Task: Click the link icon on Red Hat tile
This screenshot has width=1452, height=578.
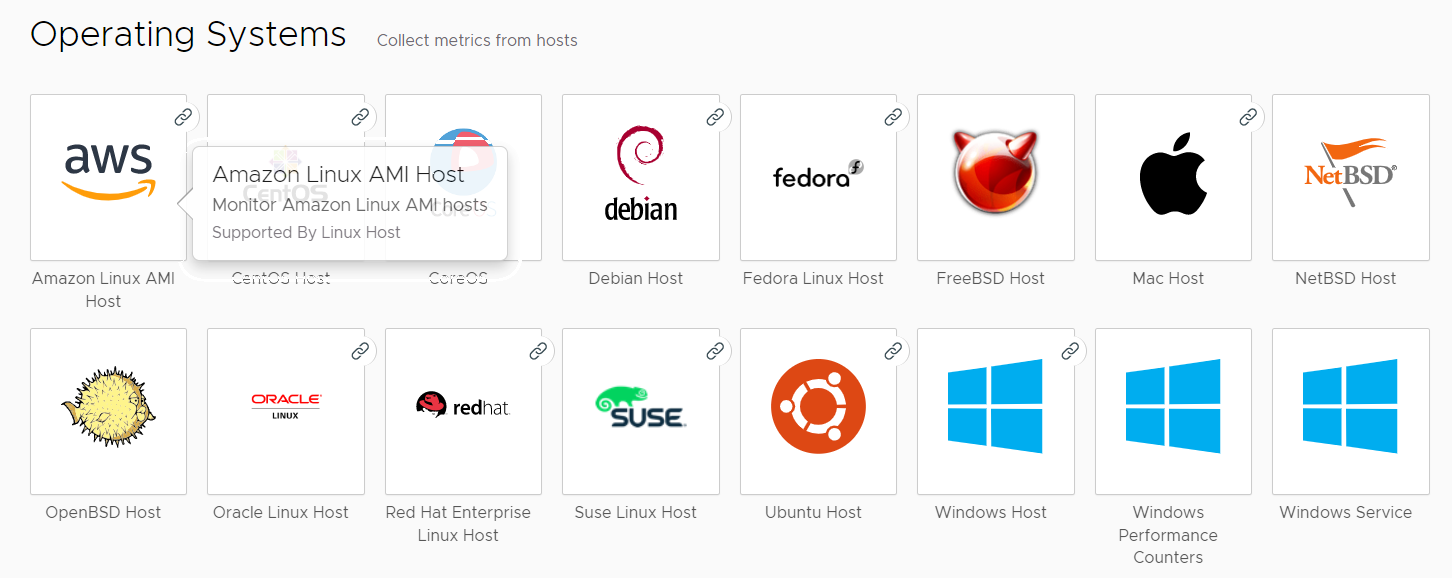Action: pos(538,351)
